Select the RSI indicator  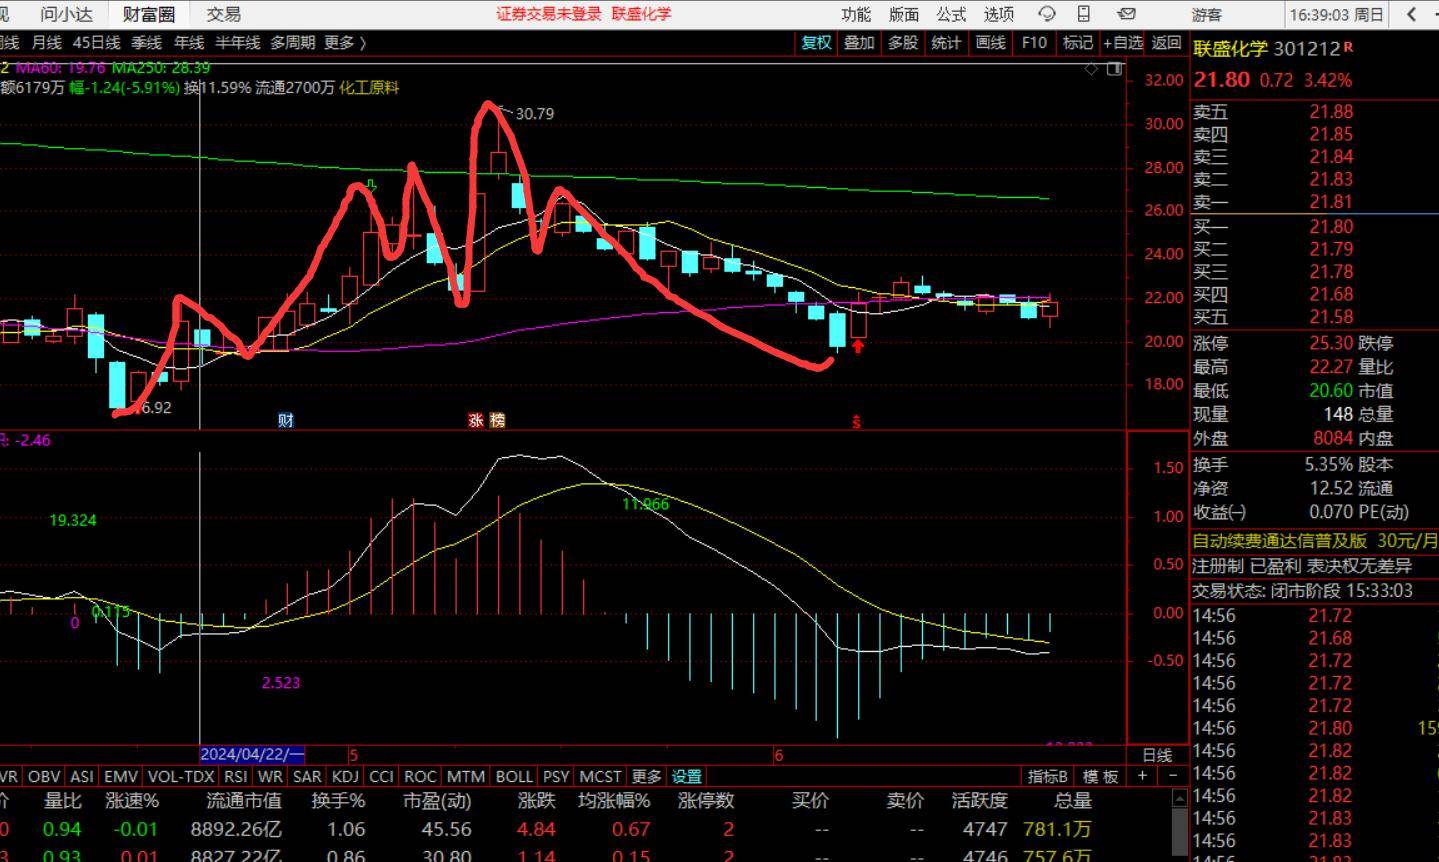pos(235,776)
